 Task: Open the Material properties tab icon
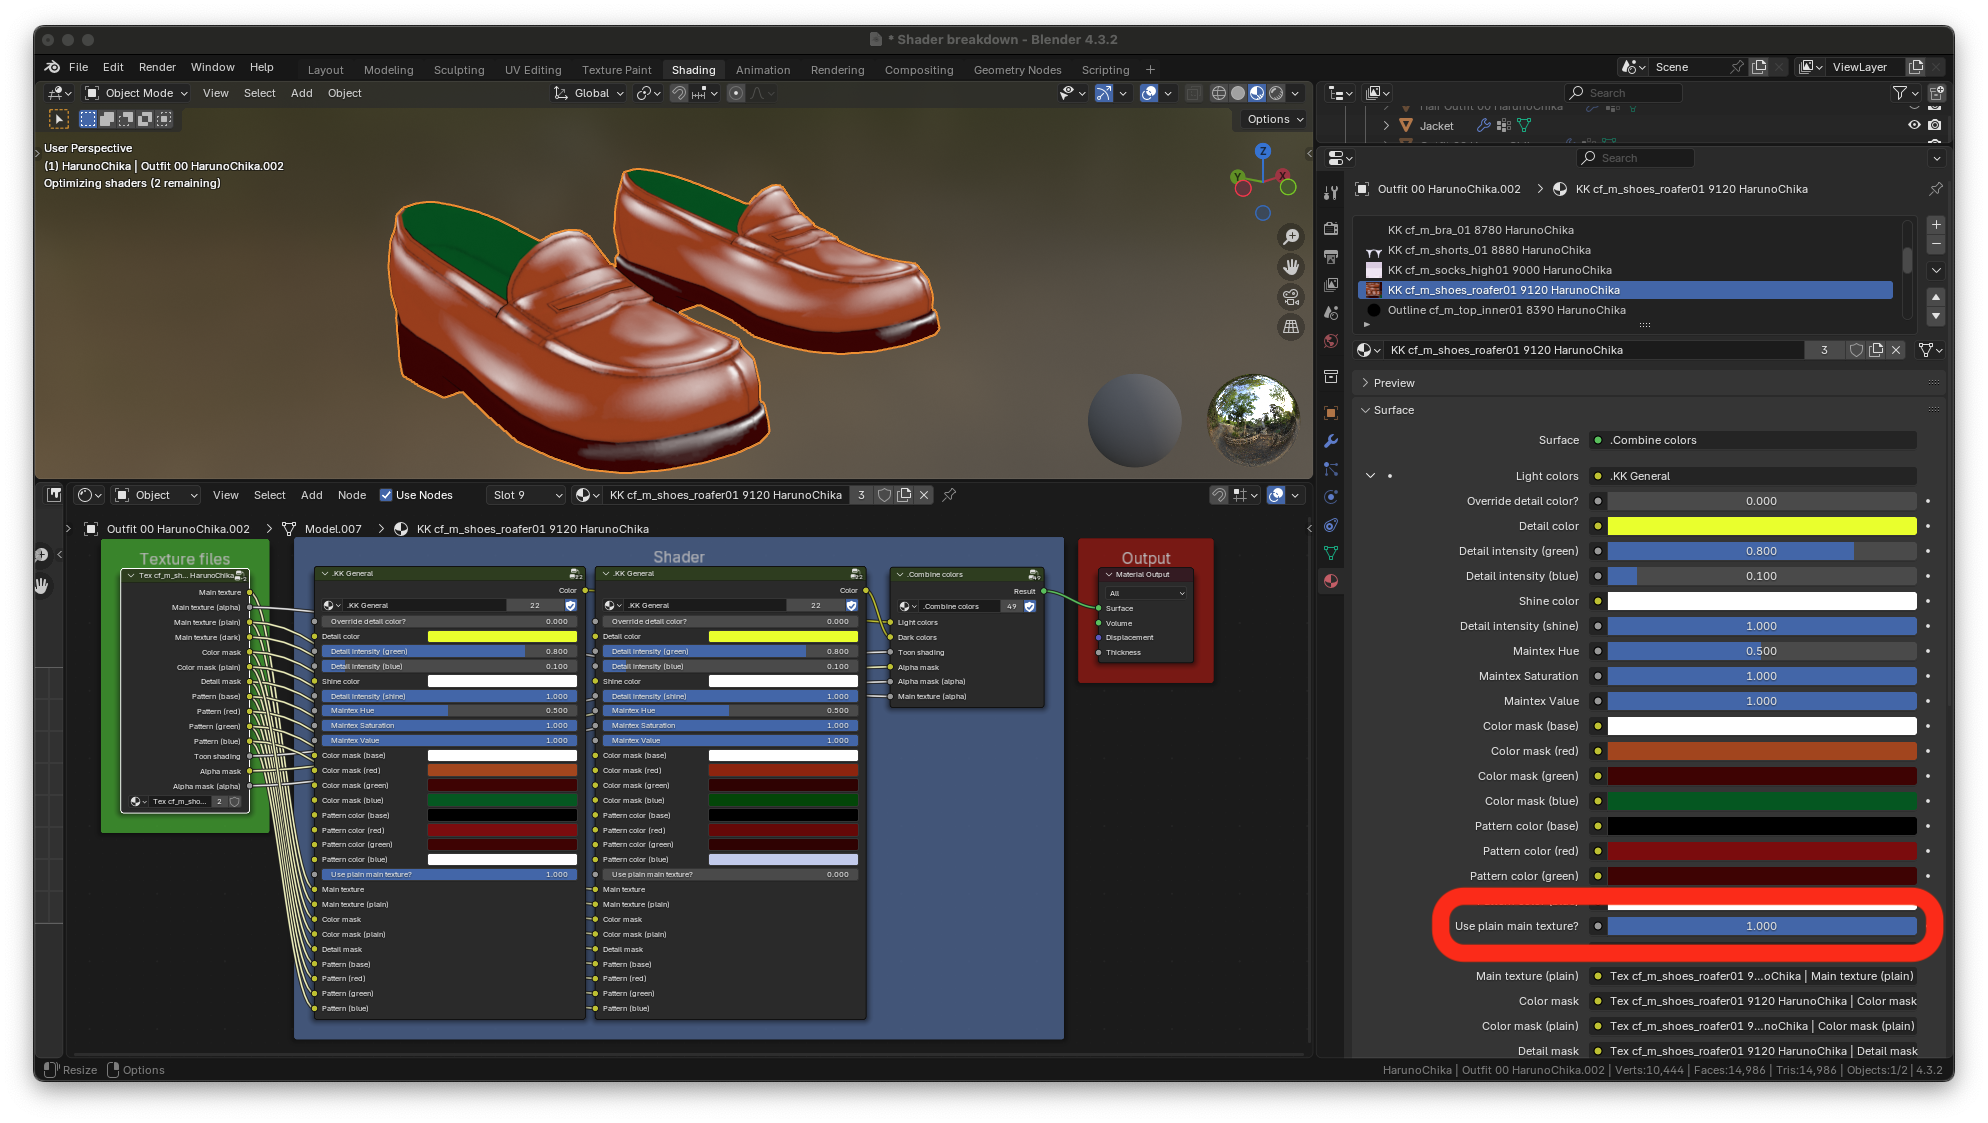1331,581
